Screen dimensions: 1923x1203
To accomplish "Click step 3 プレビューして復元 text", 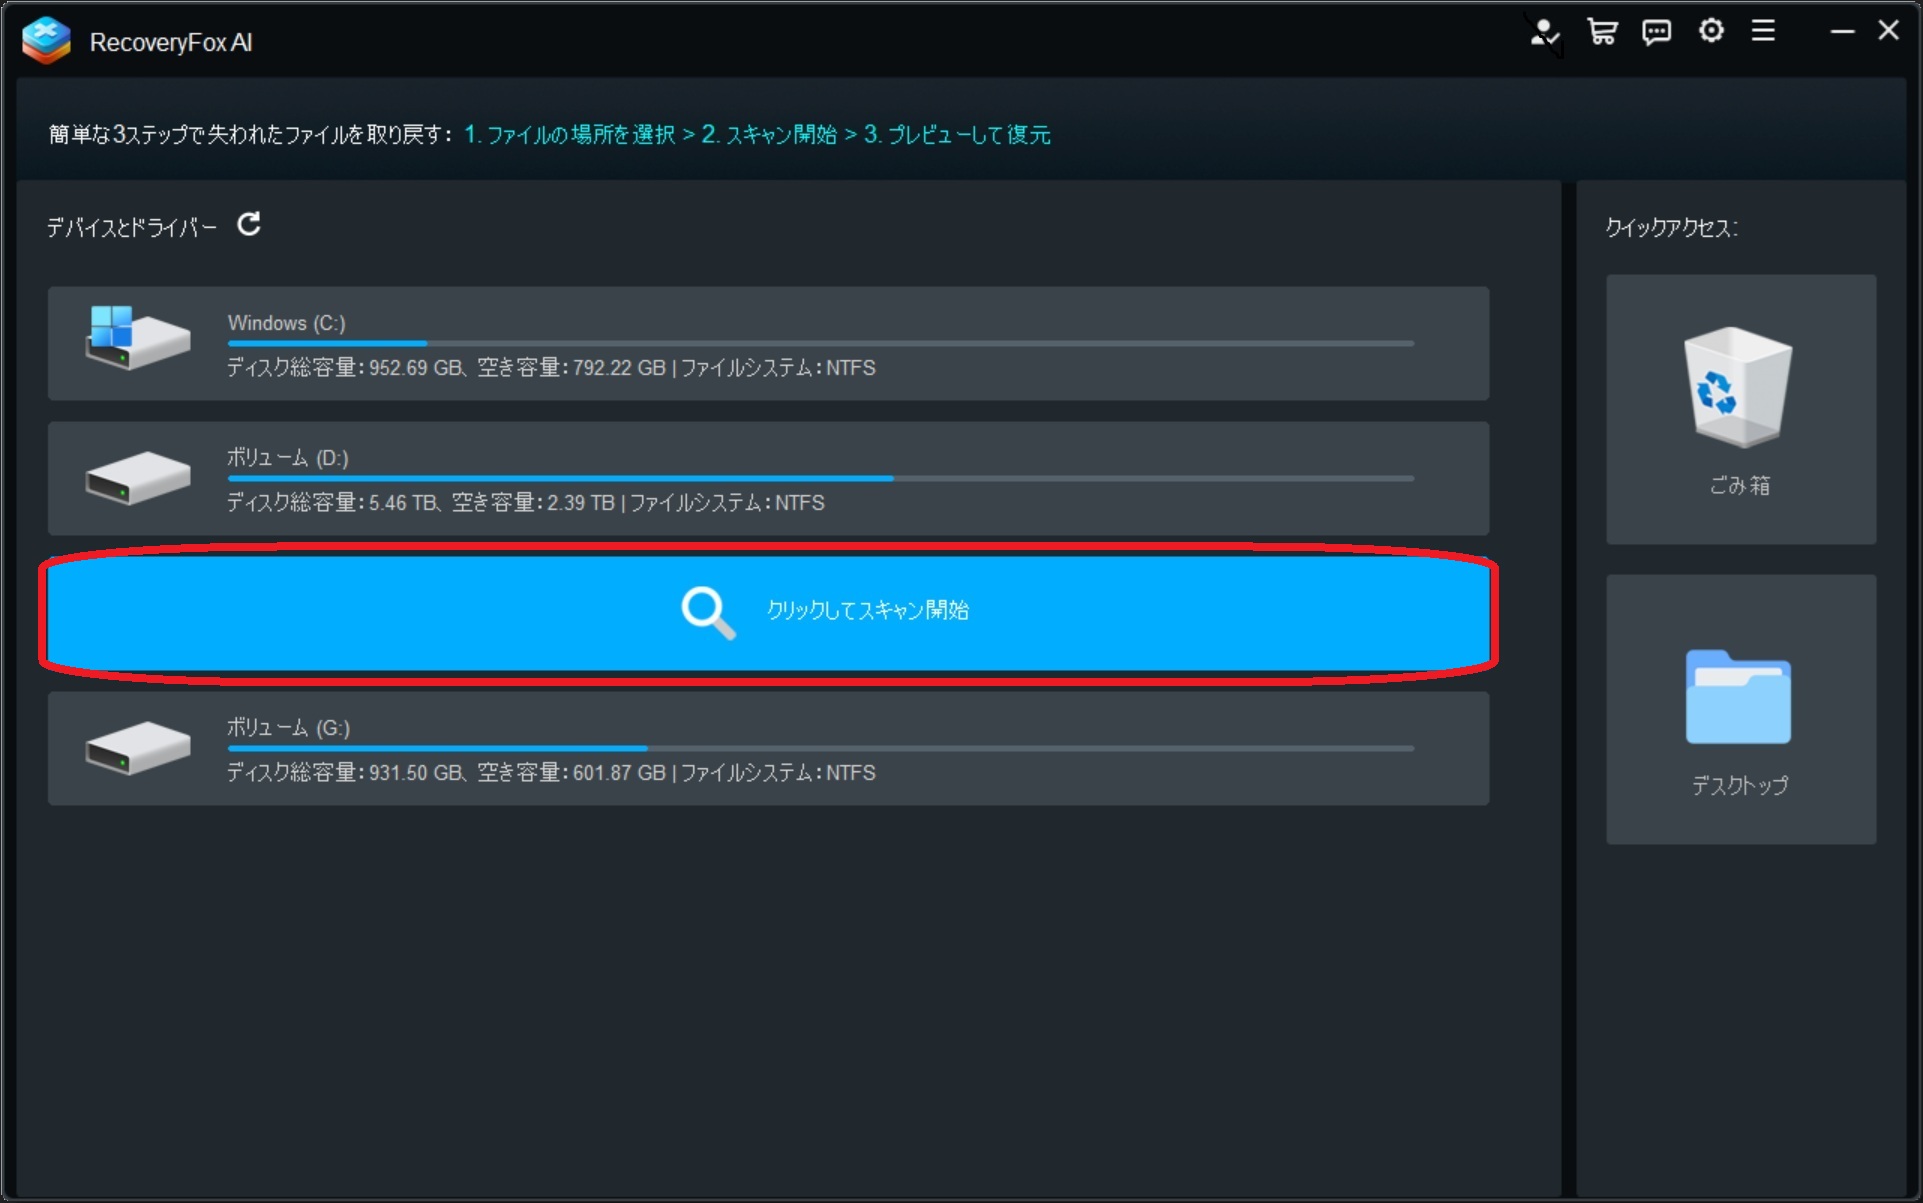I will click(957, 134).
